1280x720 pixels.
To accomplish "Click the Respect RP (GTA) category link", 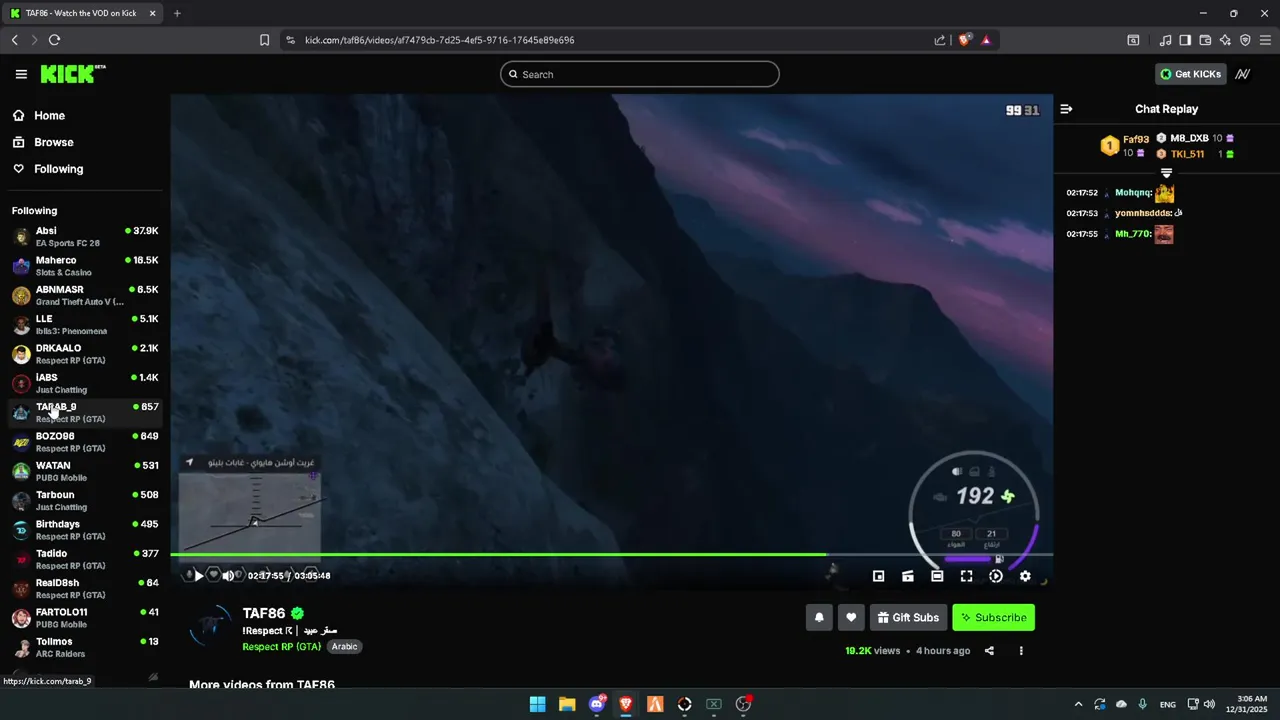I will click(282, 647).
